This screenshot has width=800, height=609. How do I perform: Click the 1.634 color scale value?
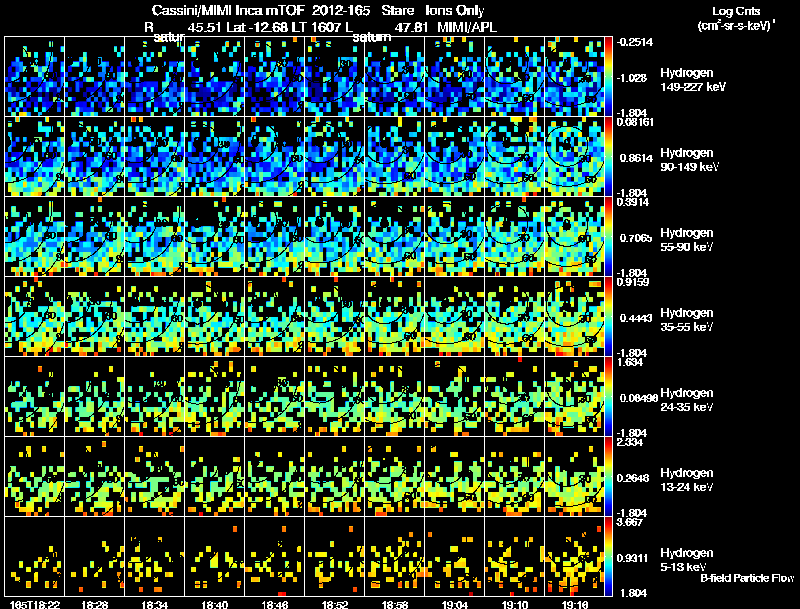(630, 362)
